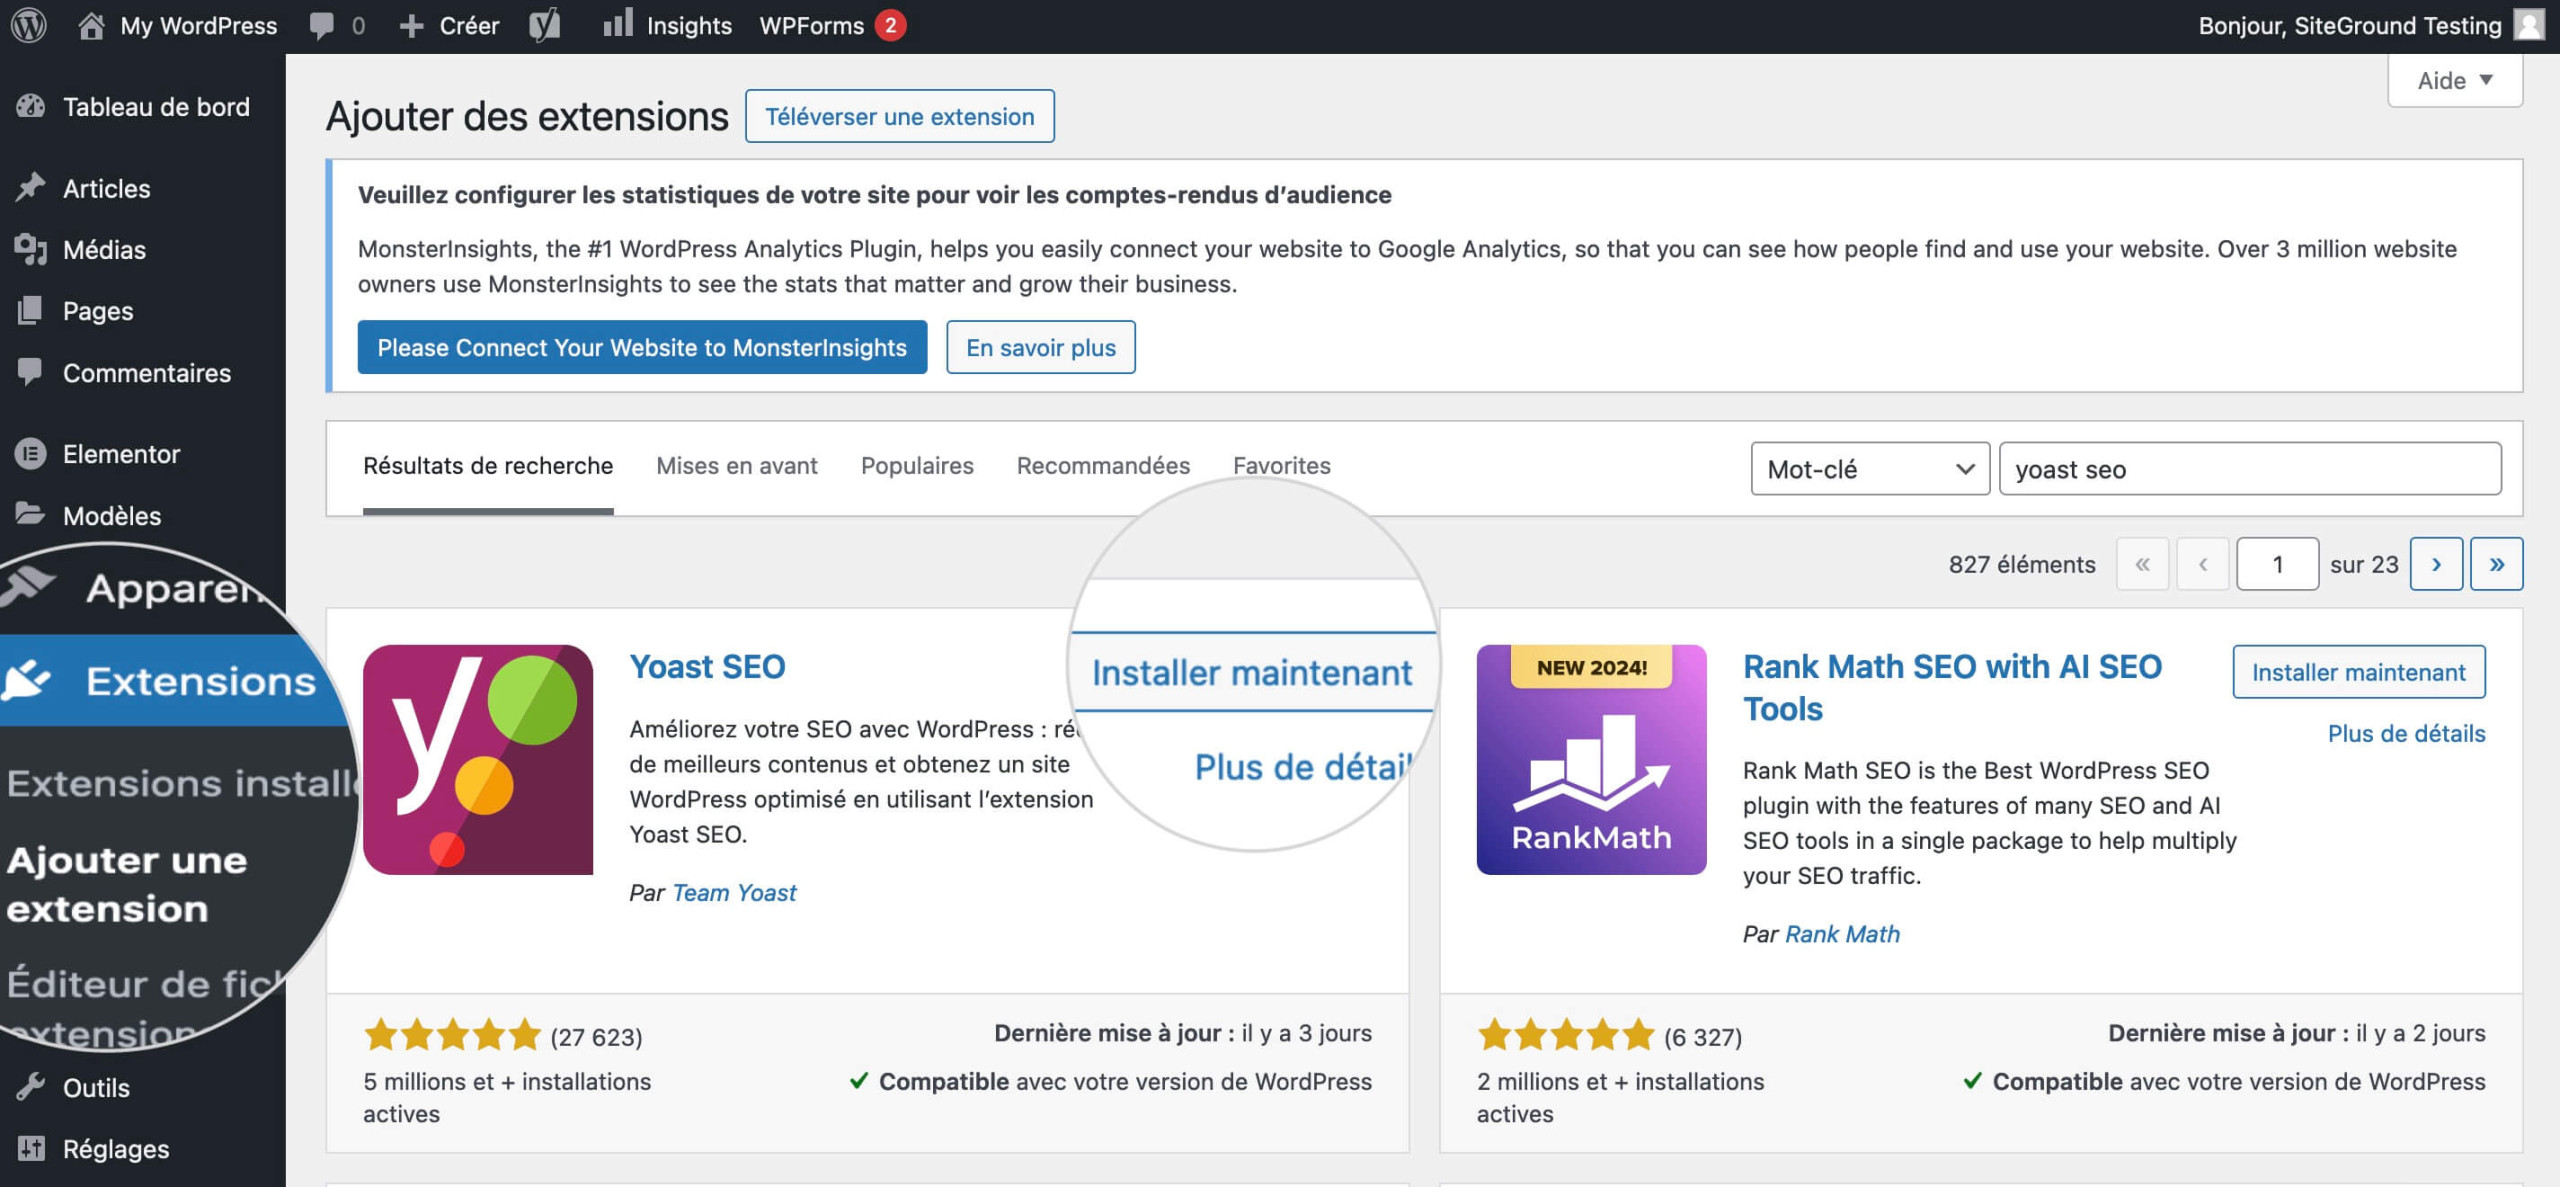Click the yoast seo search field
The height and width of the screenshot is (1187, 2560).
pos(2250,468)
